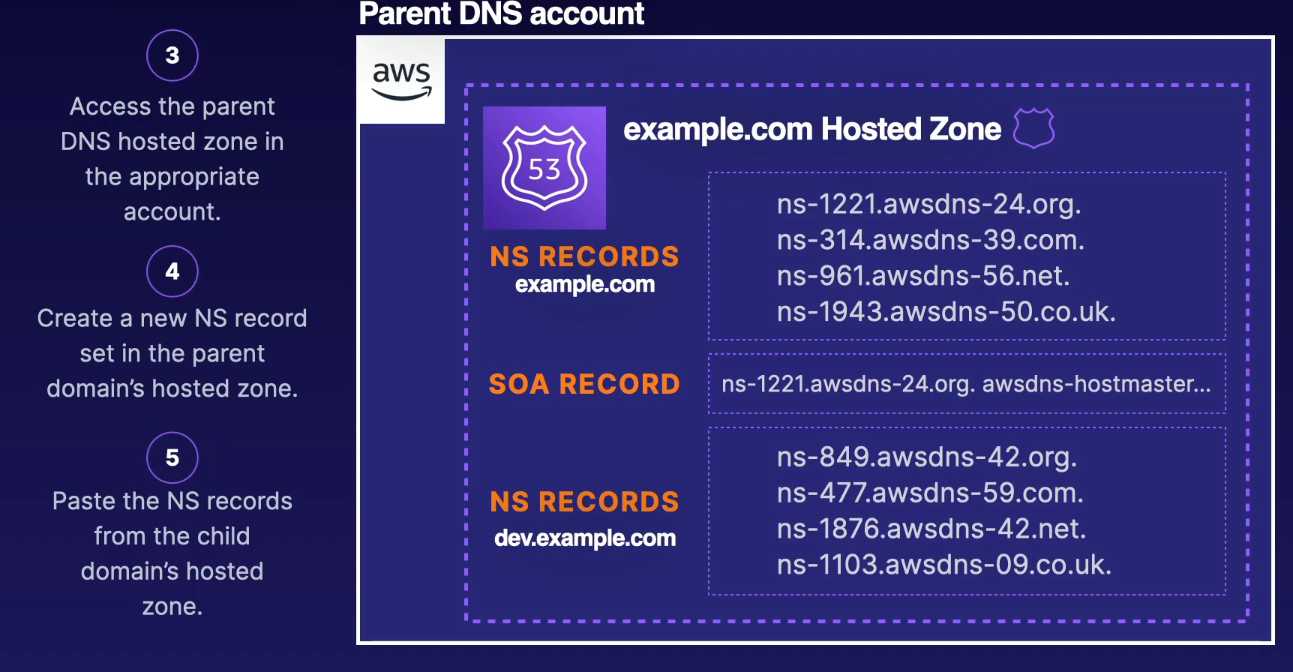Click the step 3 circle icon
1293x672 pixels.
click(172, 55)
